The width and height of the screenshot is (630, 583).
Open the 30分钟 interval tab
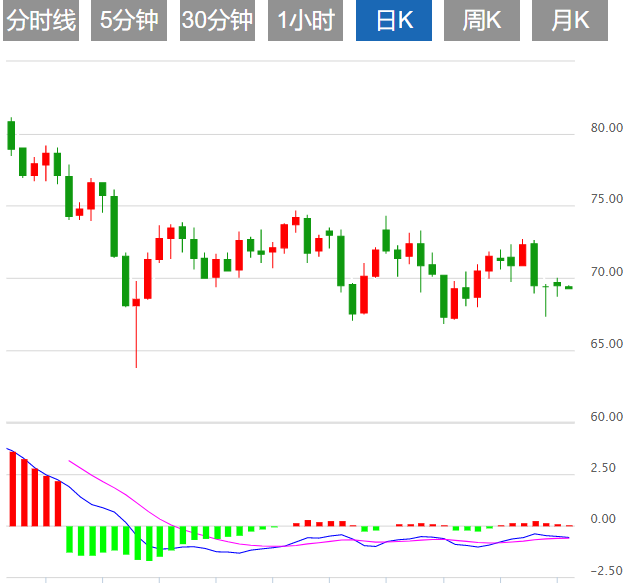(217, 20)
